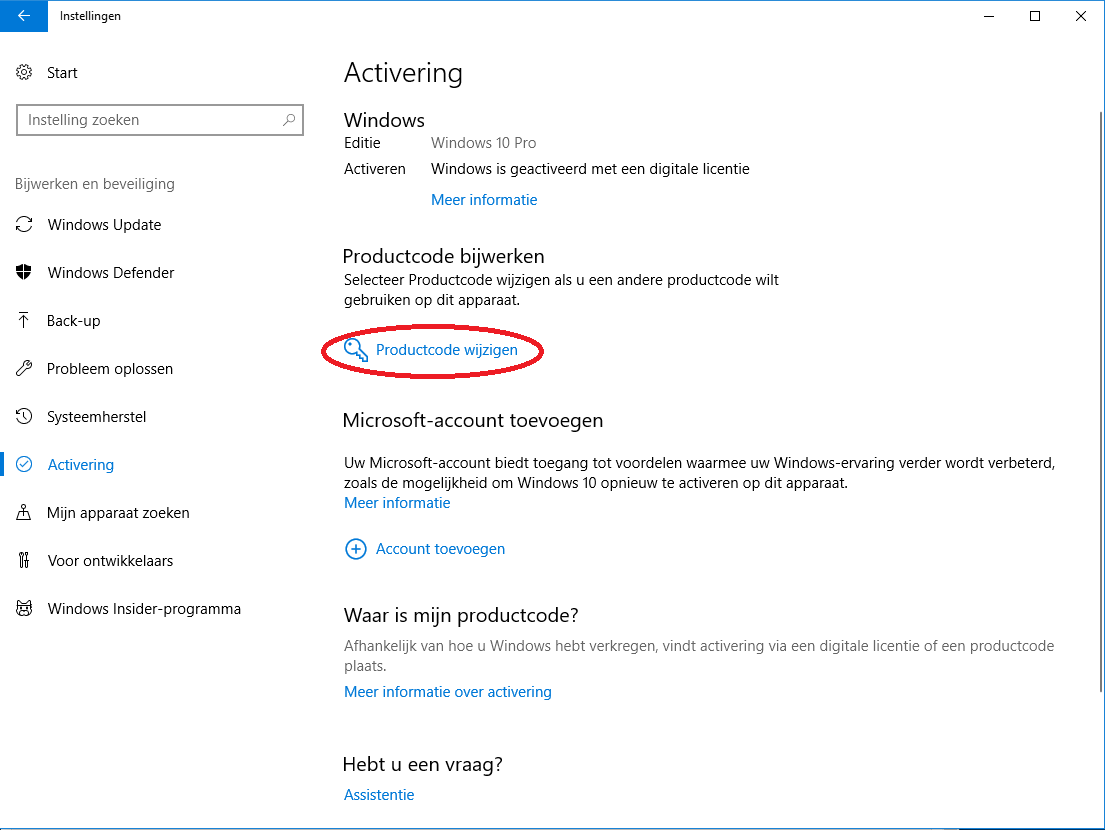Viewport: 1105px width, 830px height.
Task: Click the Windows Update sync icon
Action: tap(24, 224)
